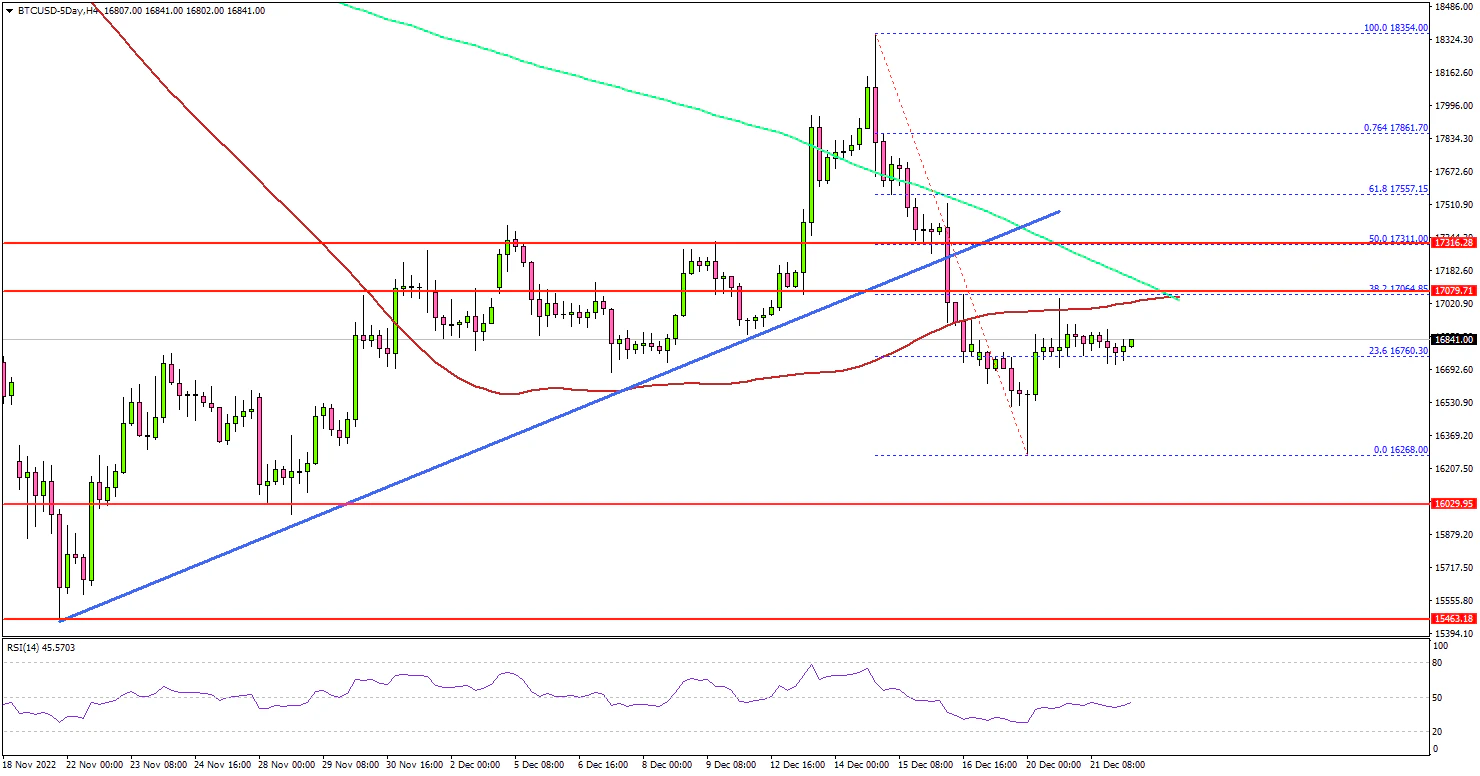Click the black current price tag 16841.00

[1453, 339]
